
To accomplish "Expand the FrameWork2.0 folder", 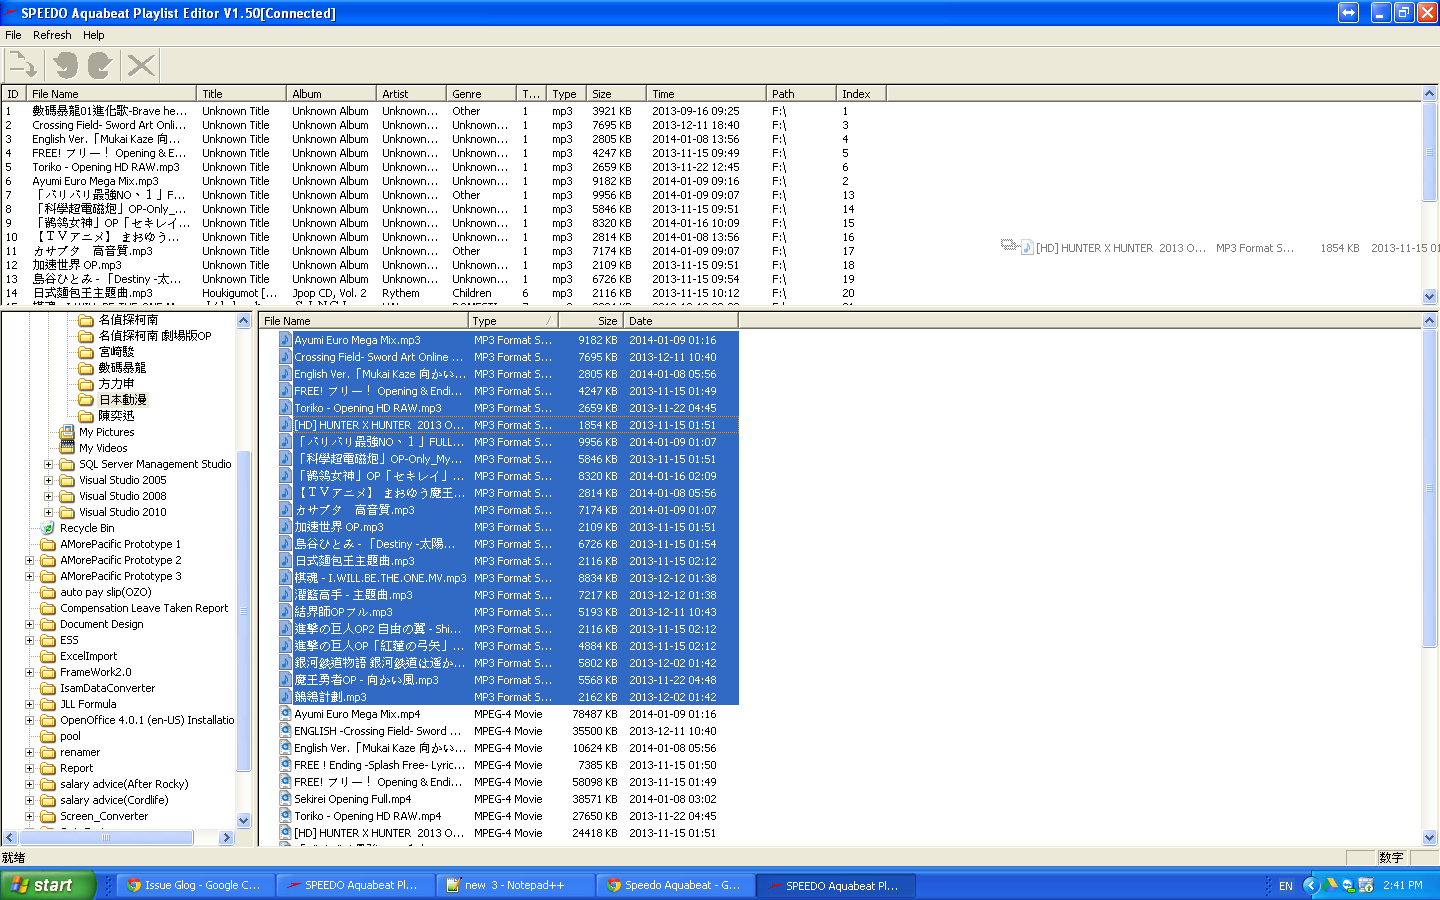I will pyautogui.click(x=29, y=672).
